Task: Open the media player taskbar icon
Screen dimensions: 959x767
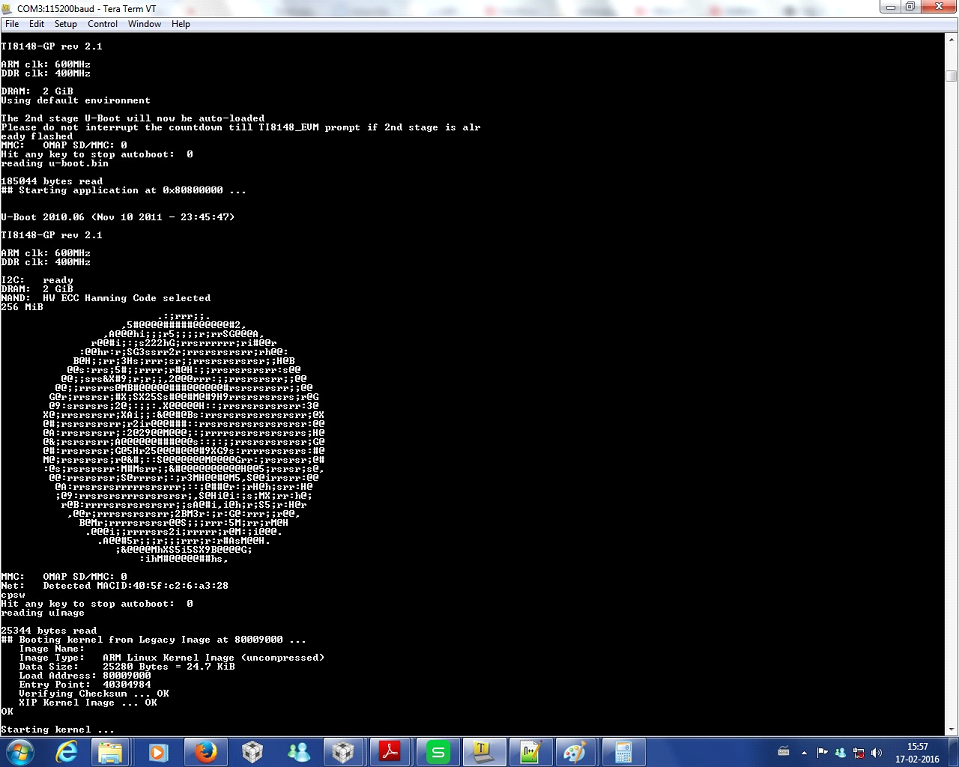Action: point(158,752)
